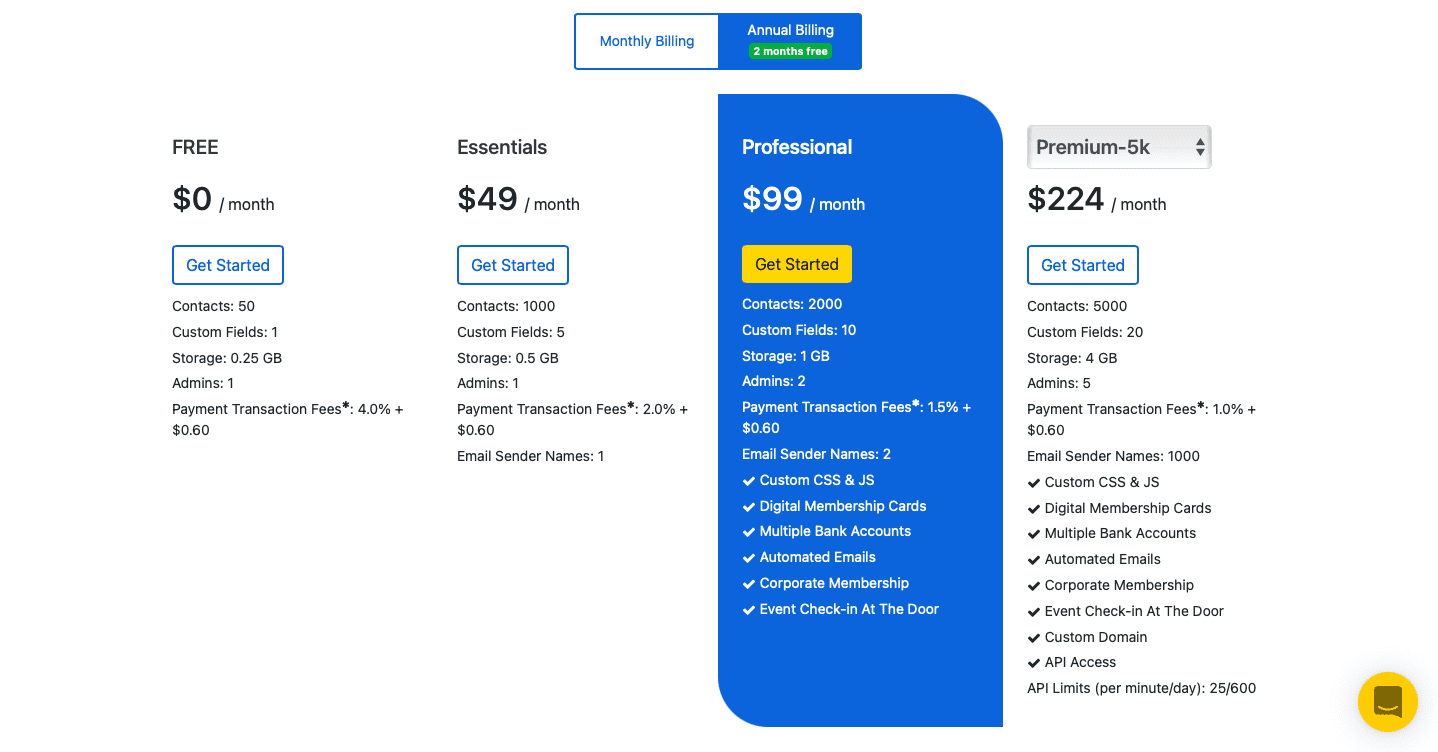Click the checkmark next to Automated Emails in Professional
1438x752 pixels.
(748, 557)
